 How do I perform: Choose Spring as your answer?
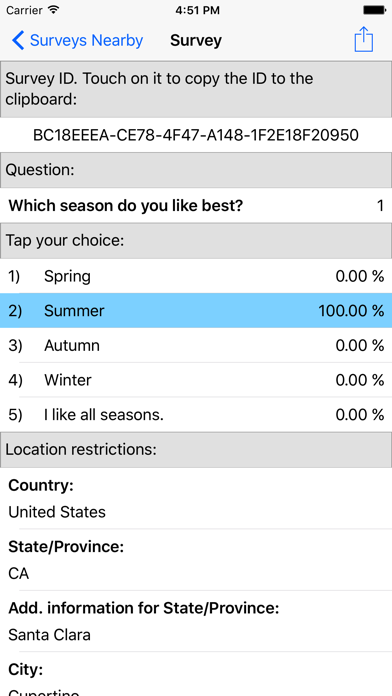(196, 276)
